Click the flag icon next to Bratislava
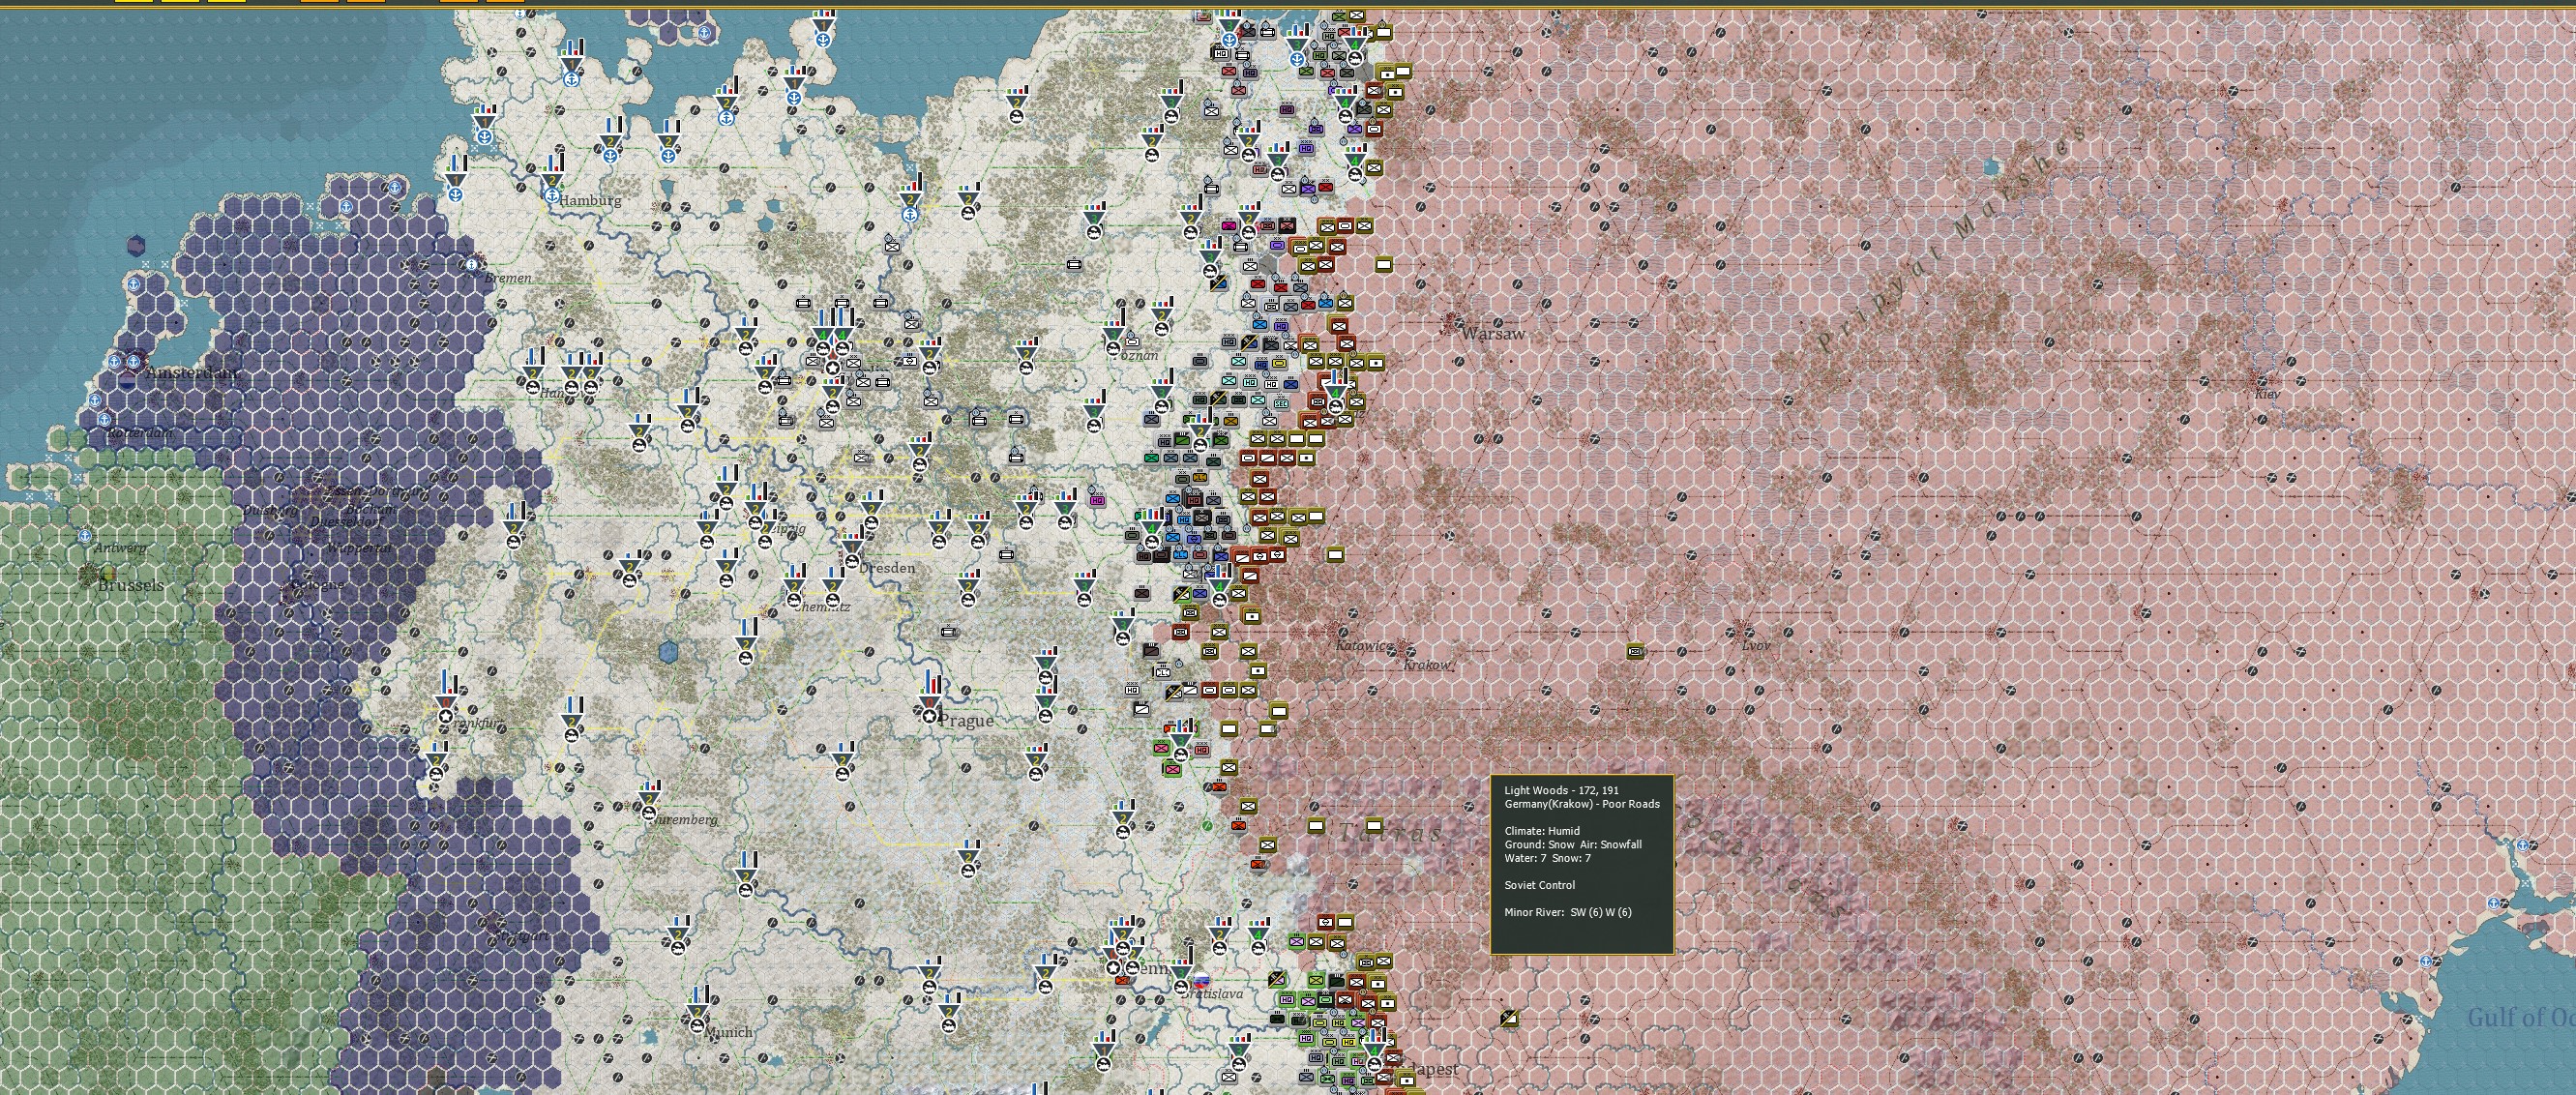Image resolution: width=2576 pixels, height=1095 pixels. [x=1202, y=982]
